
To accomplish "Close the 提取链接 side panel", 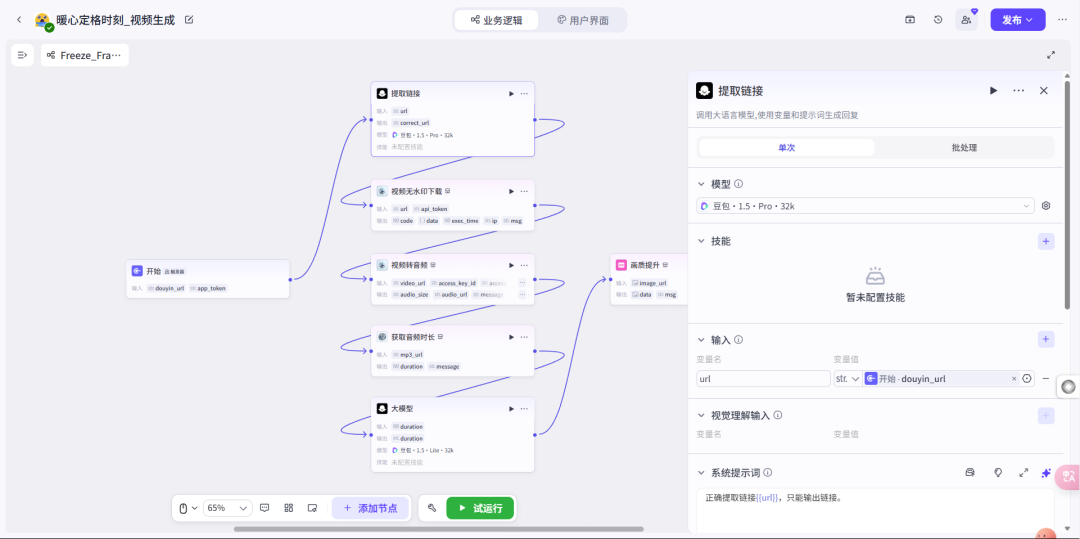I will (x=1043, y=90).
